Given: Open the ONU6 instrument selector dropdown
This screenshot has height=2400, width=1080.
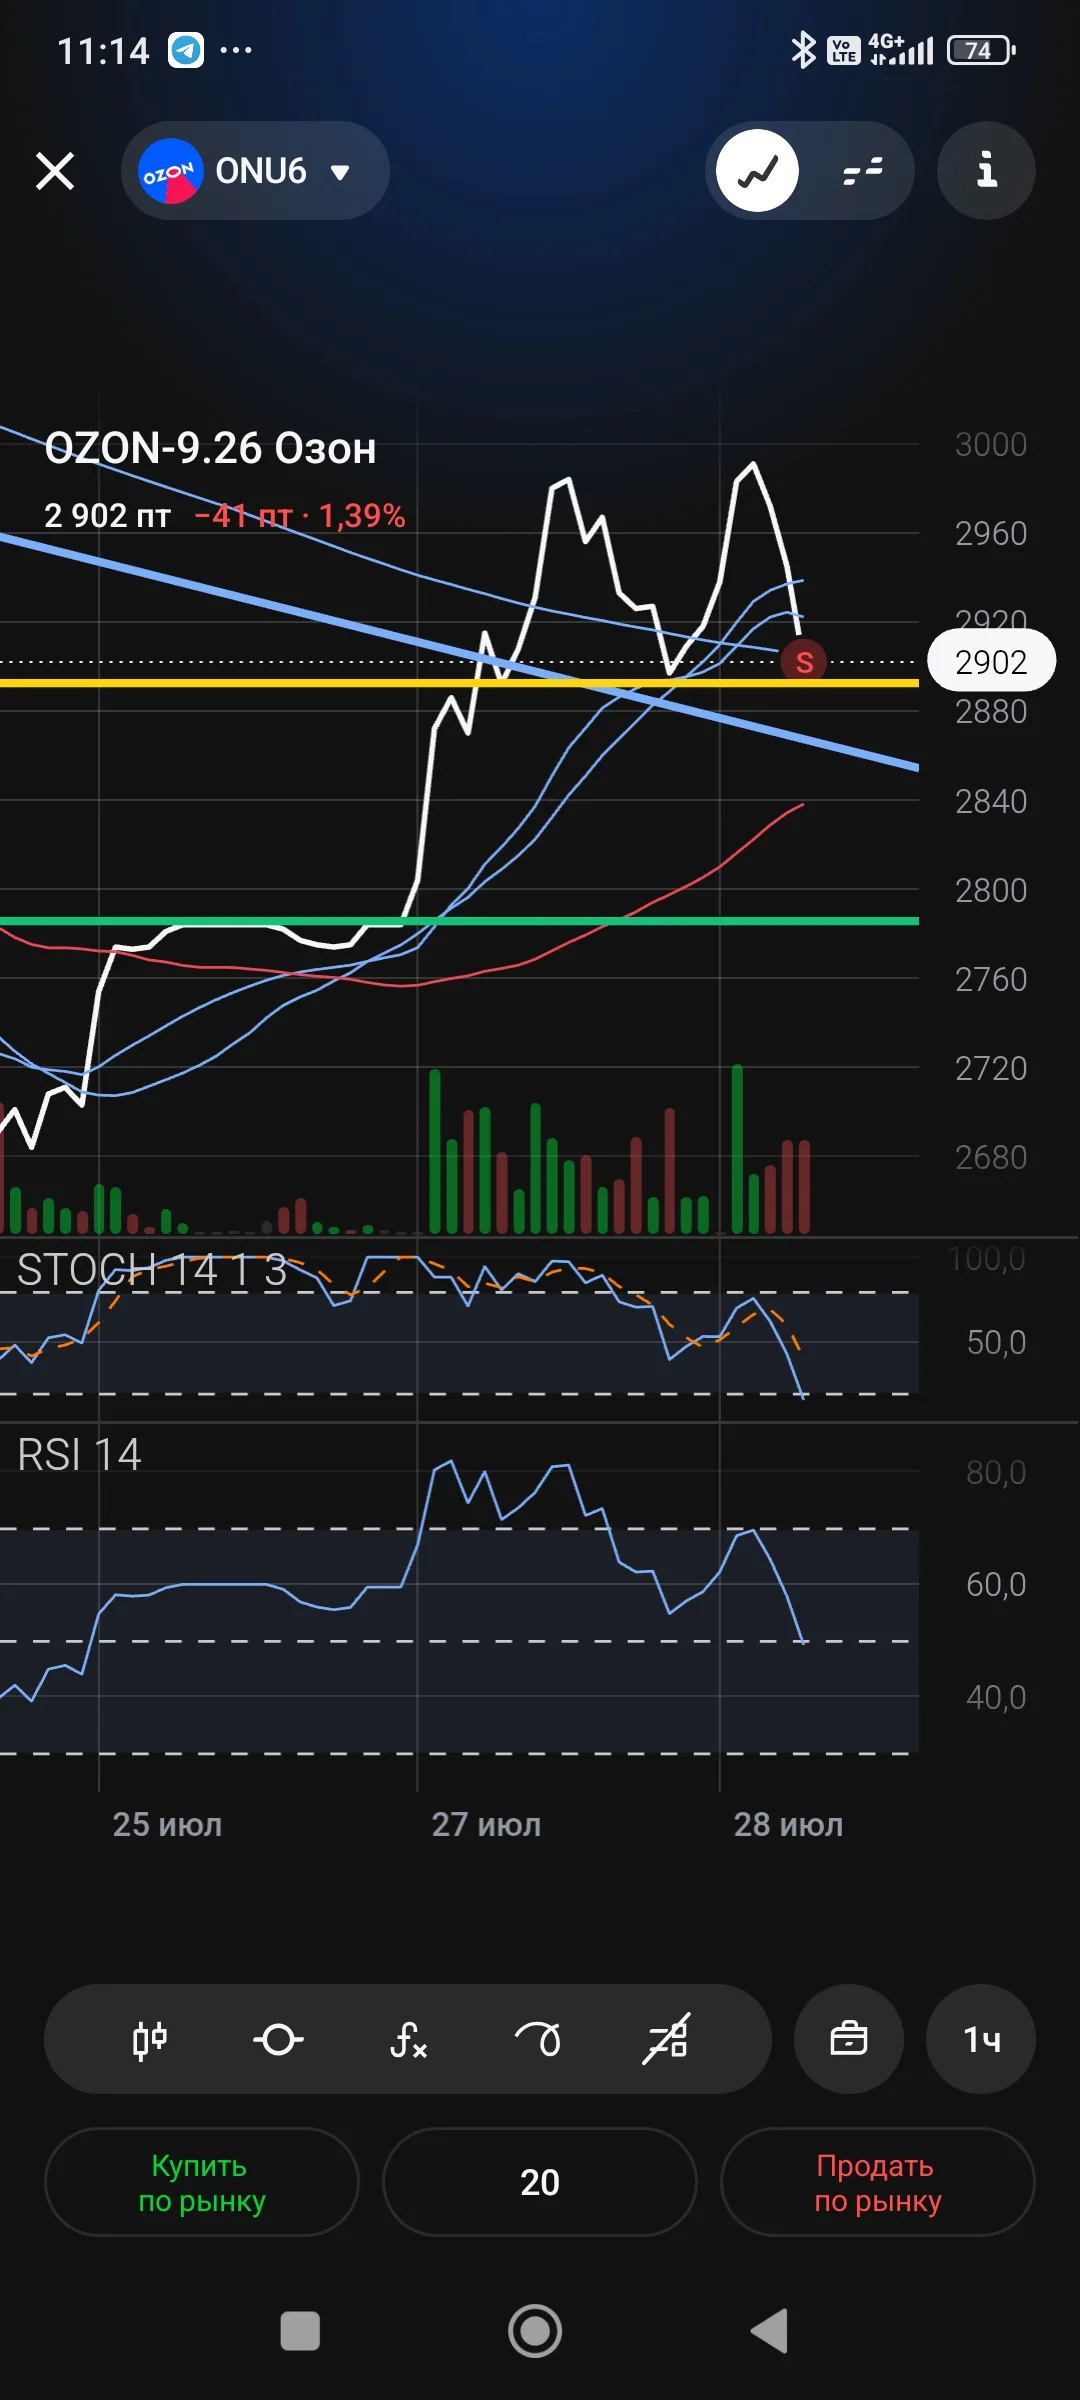Looking at the screenshot, I should coord(256,171).
